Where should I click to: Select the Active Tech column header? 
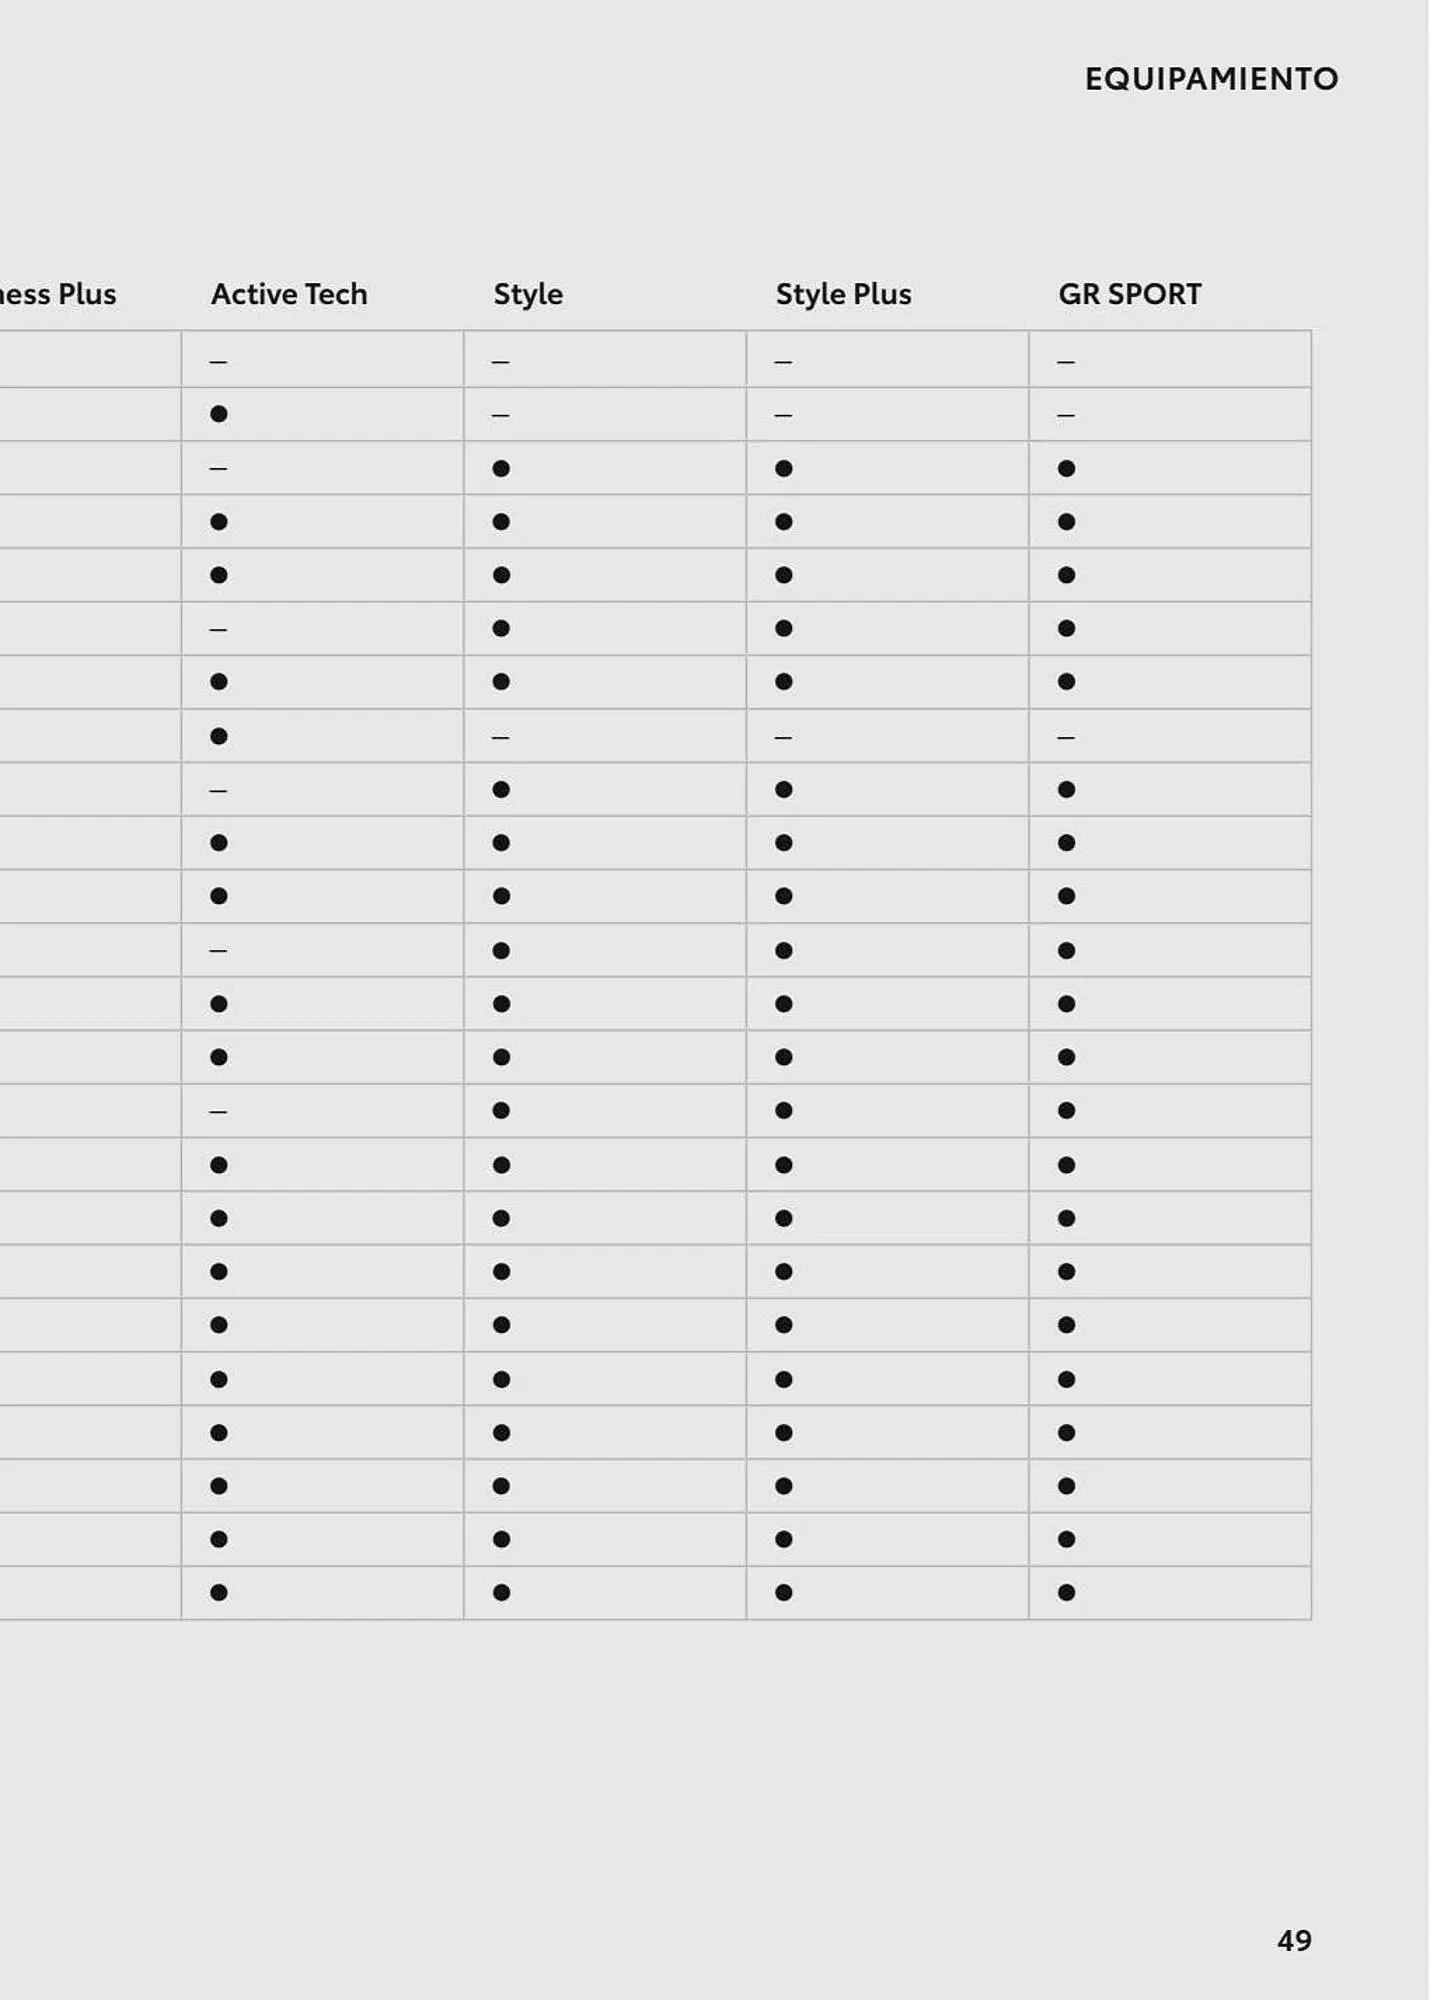[289, 294]
